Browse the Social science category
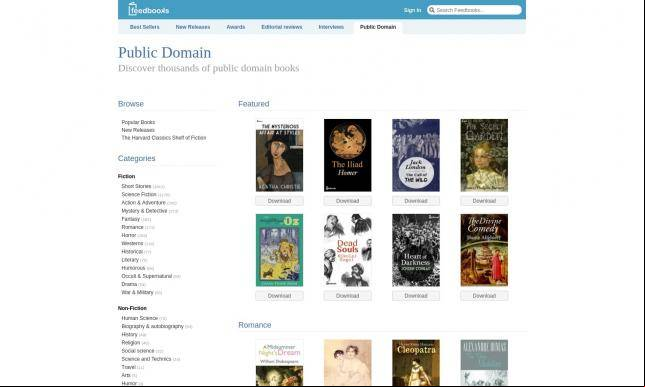 [x=138, y=351]
